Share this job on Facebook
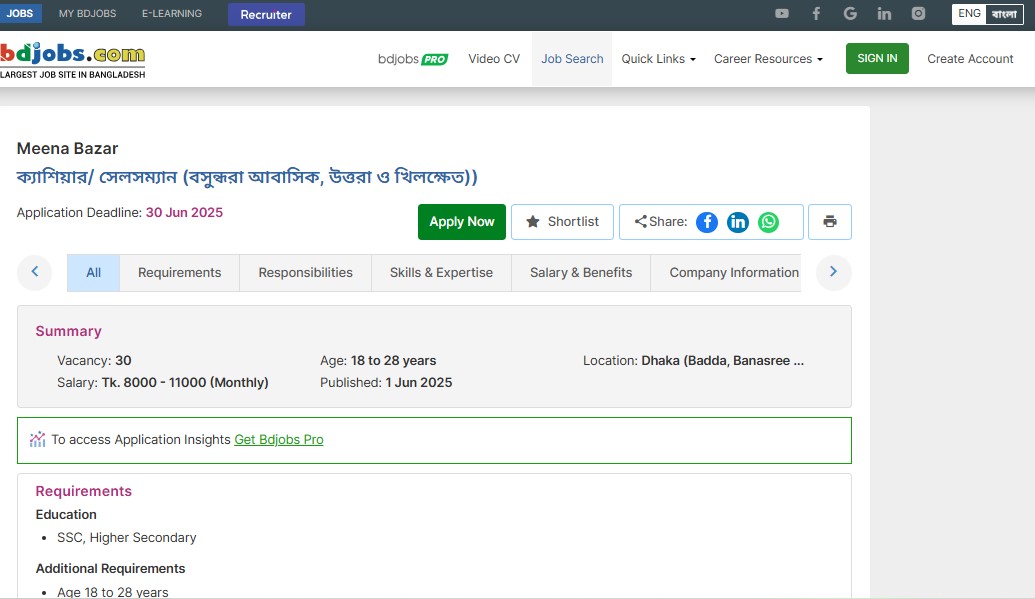This screenshot has width=1035, height=599. tap(706, 222)
